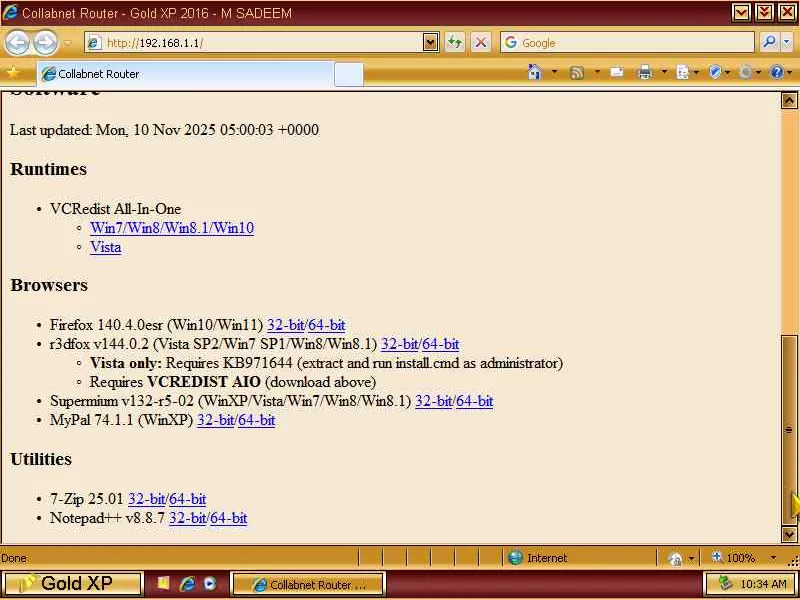This screenshot has height=600, width=800.
Task: Click the green Refresh arrows icon
Action: [x=455, y=43]
